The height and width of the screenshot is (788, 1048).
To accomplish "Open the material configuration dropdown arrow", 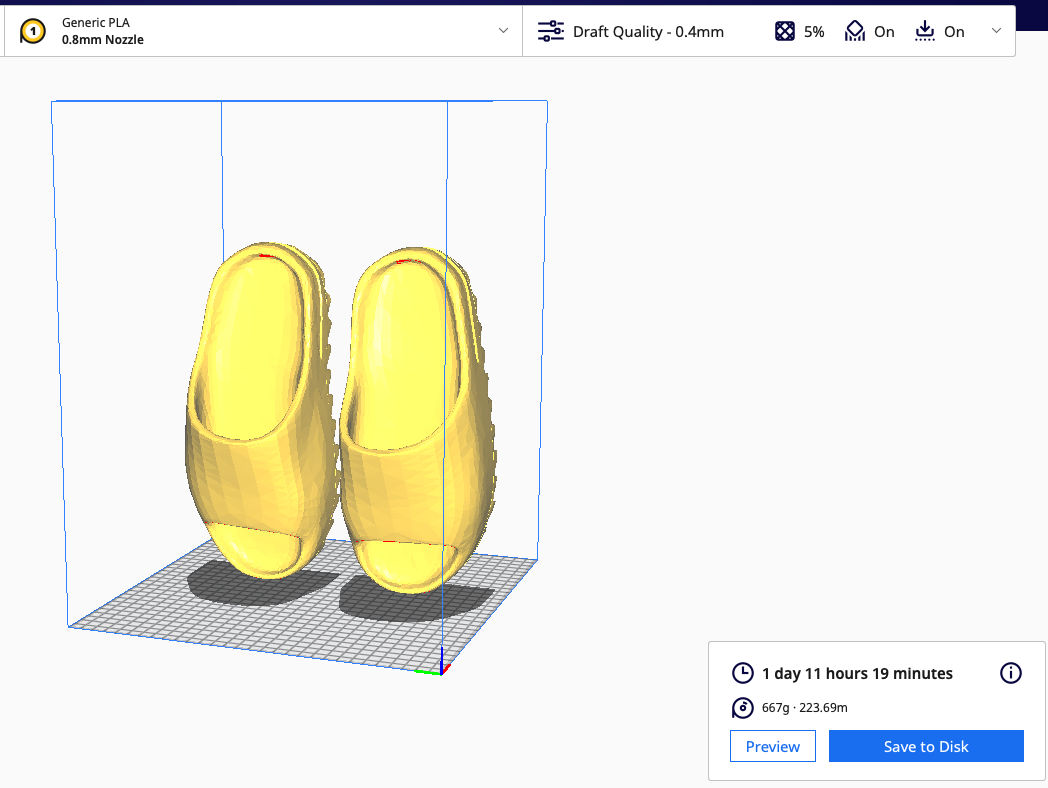I will [x=503, y=31].
